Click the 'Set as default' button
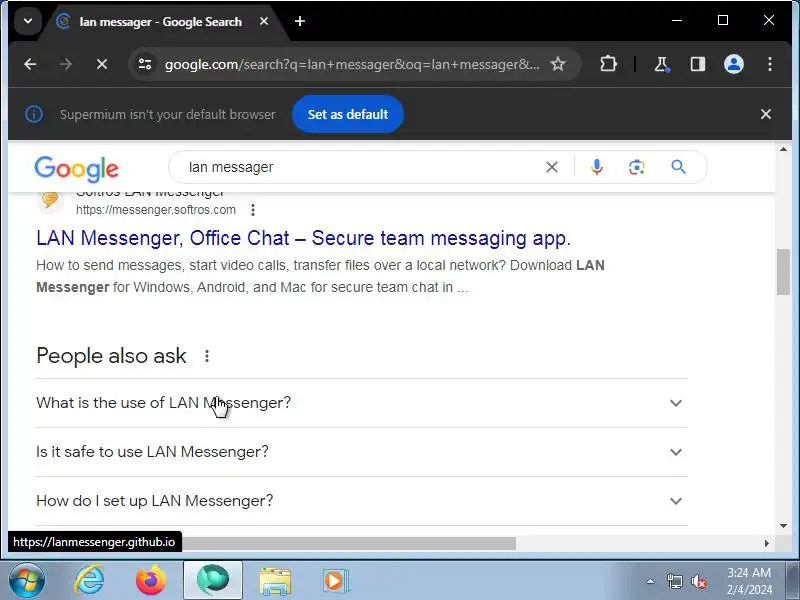 pyautogui.click(x=348, y=114)
